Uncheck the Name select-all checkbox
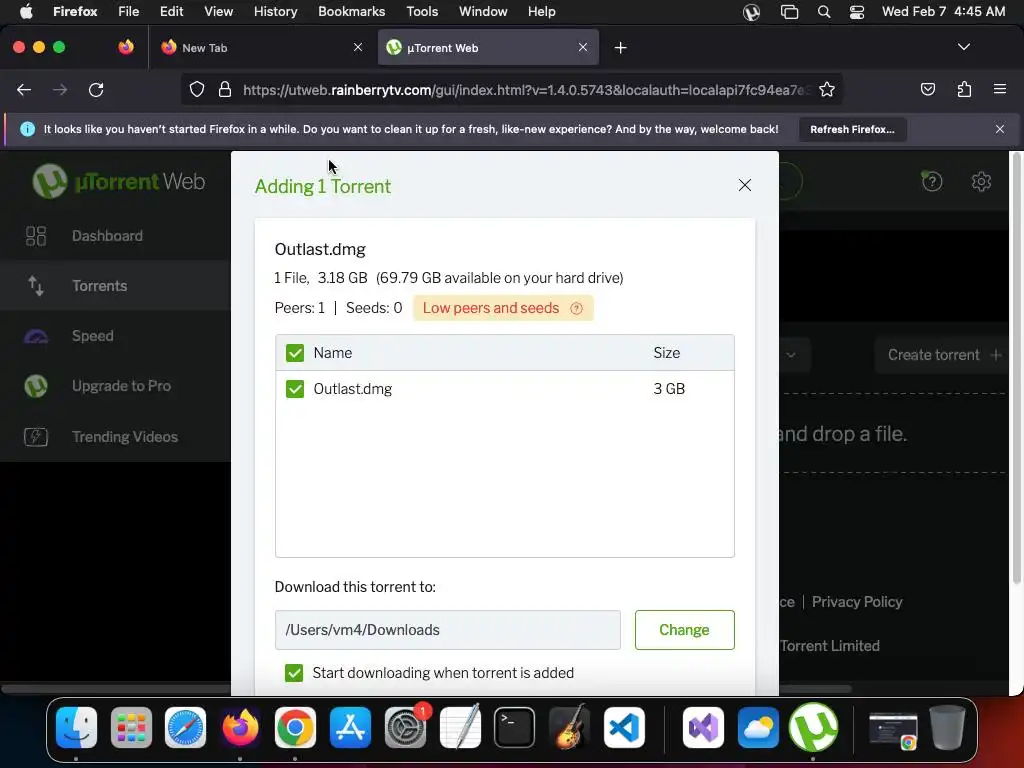The width and height of the screenshot is (1024, 768). click(295, 353)
